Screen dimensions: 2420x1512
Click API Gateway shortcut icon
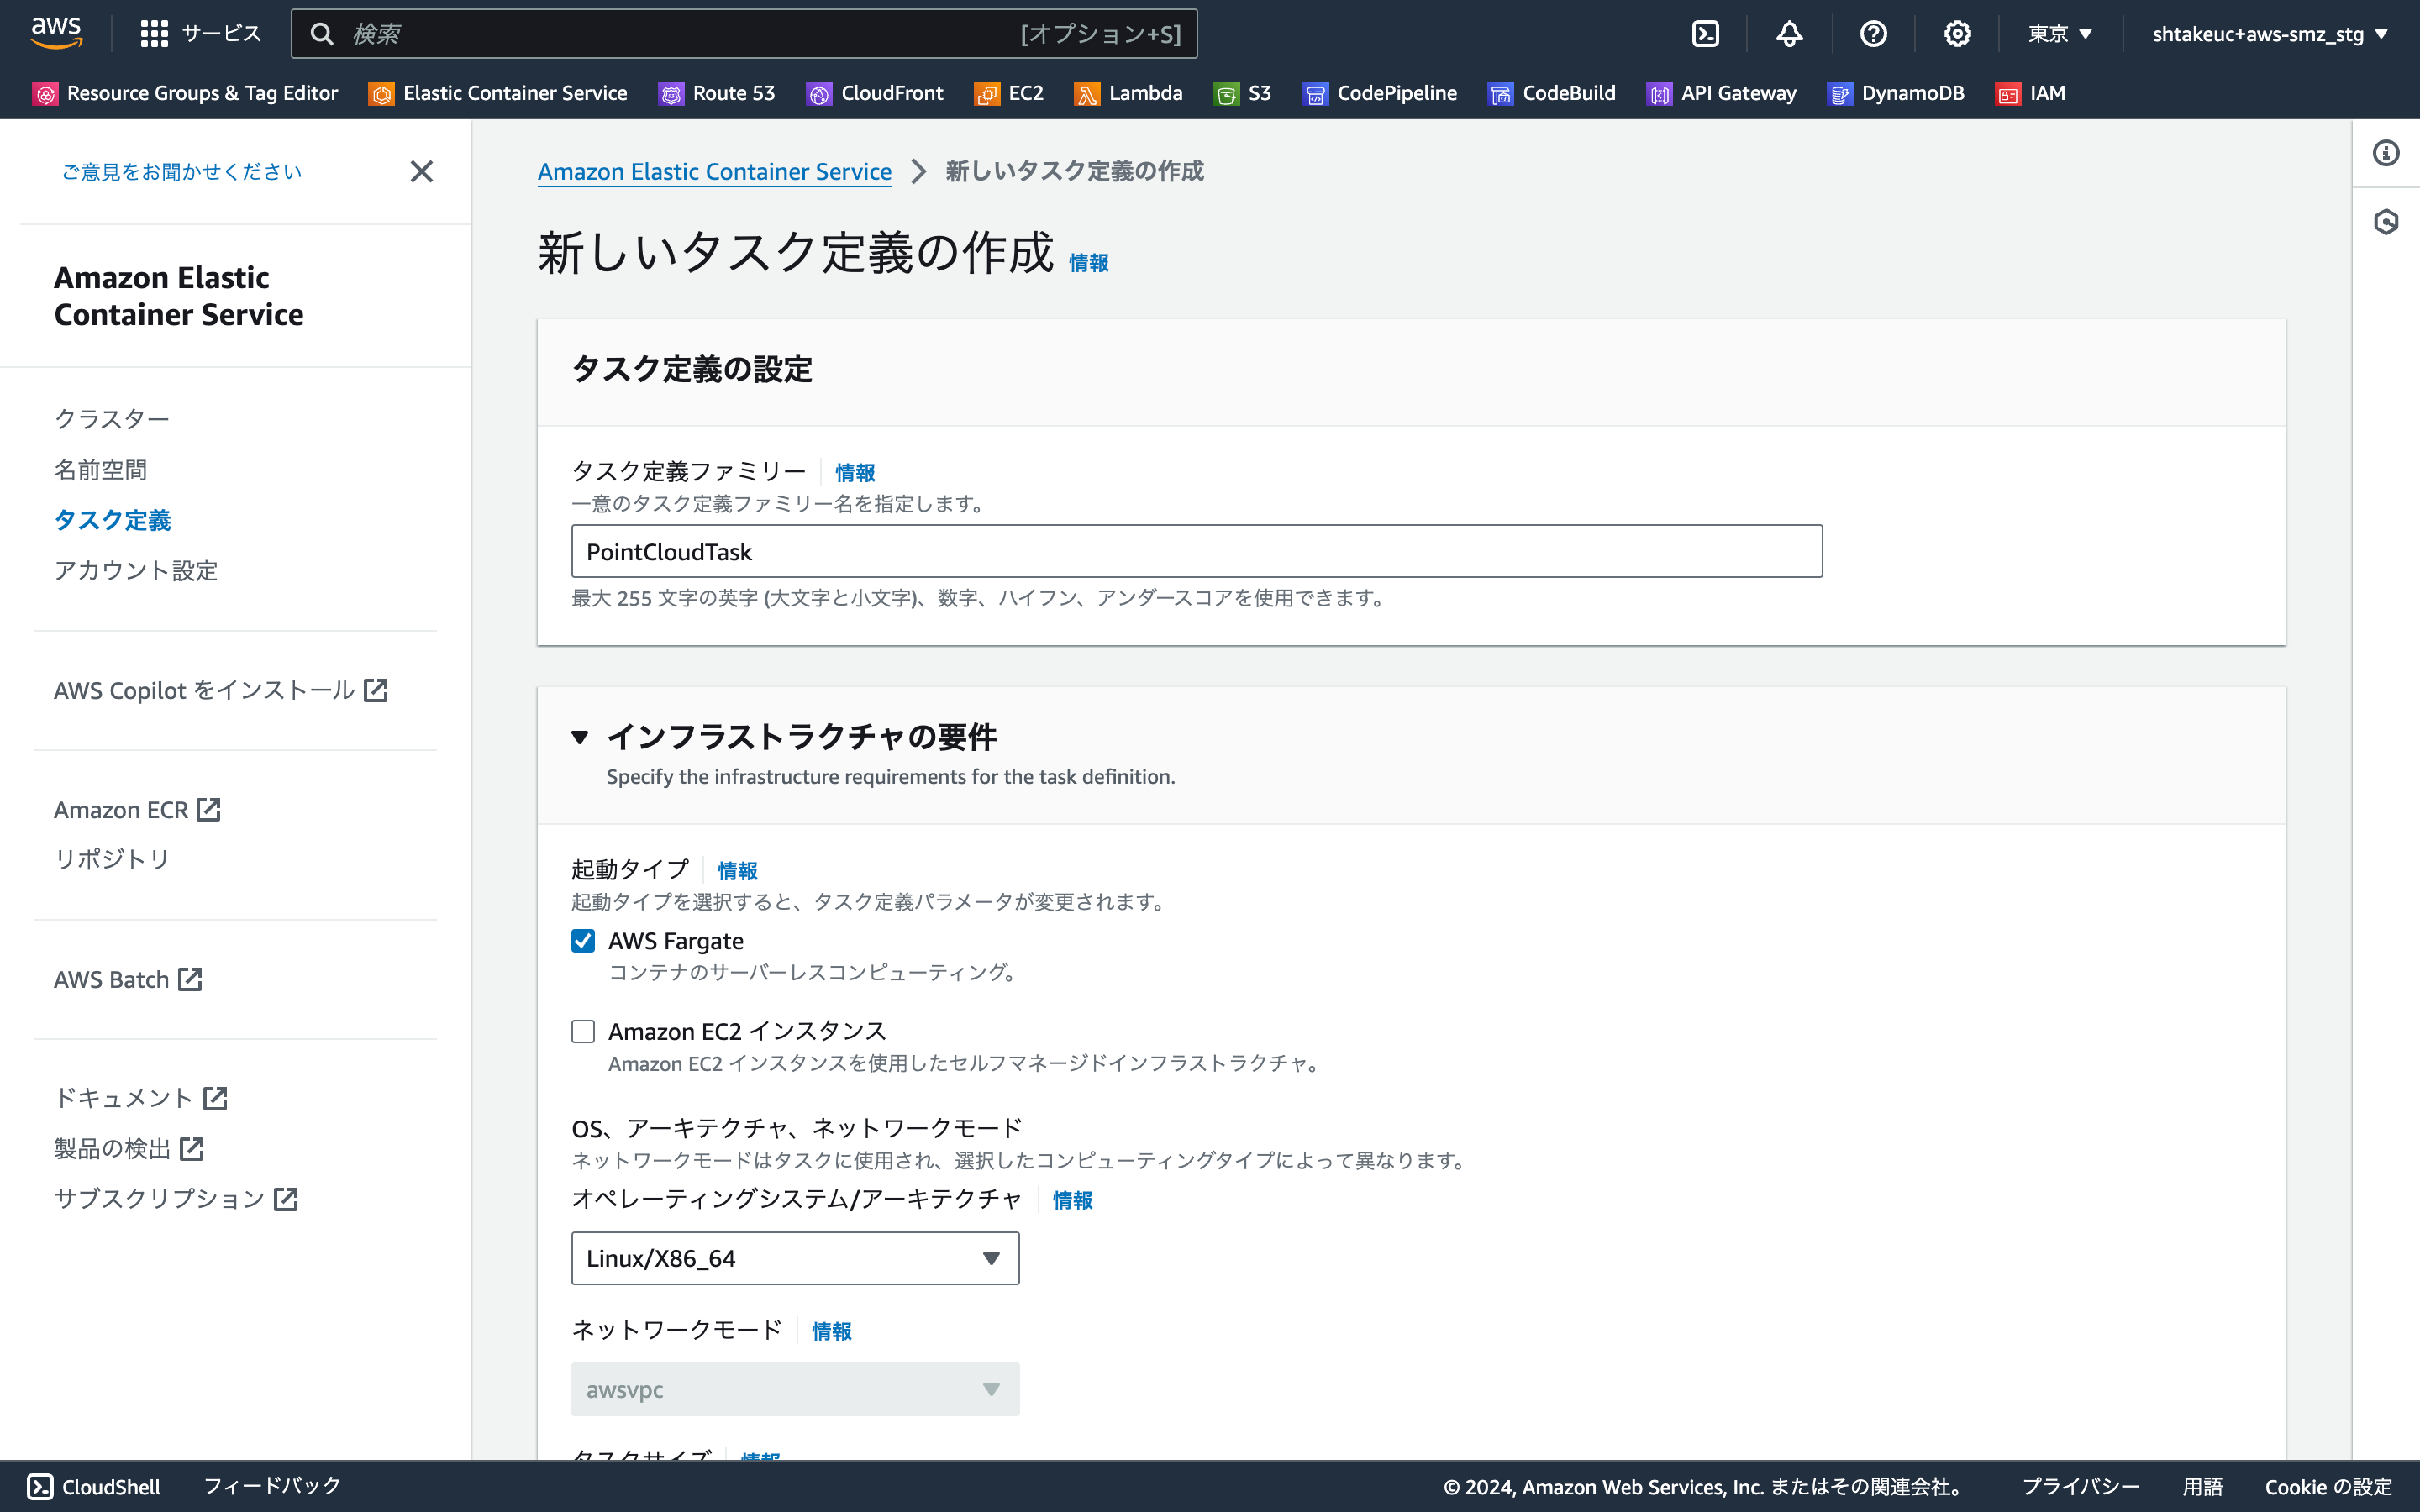tap(1659, 94)
